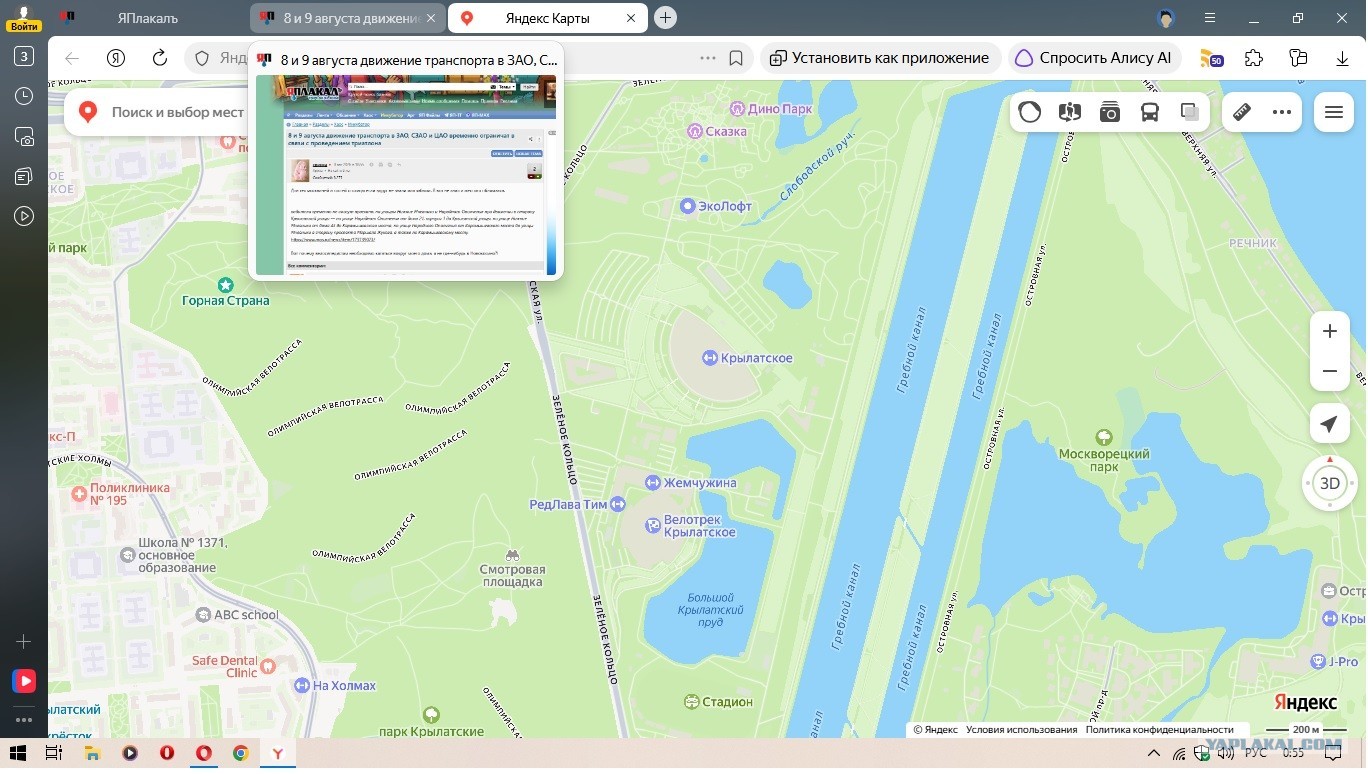Toggle 3D map tilt view
Viewport: 1368px width, 774px height.
[x=1329, y=484]
